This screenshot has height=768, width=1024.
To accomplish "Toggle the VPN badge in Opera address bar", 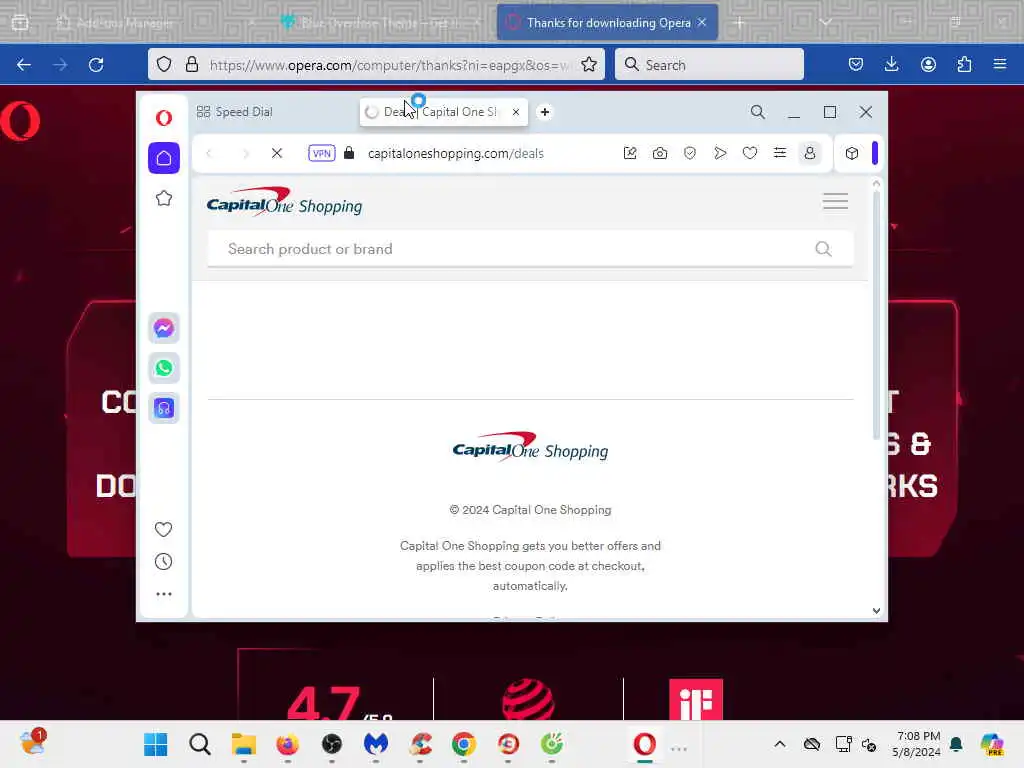I will pos(322,153).
